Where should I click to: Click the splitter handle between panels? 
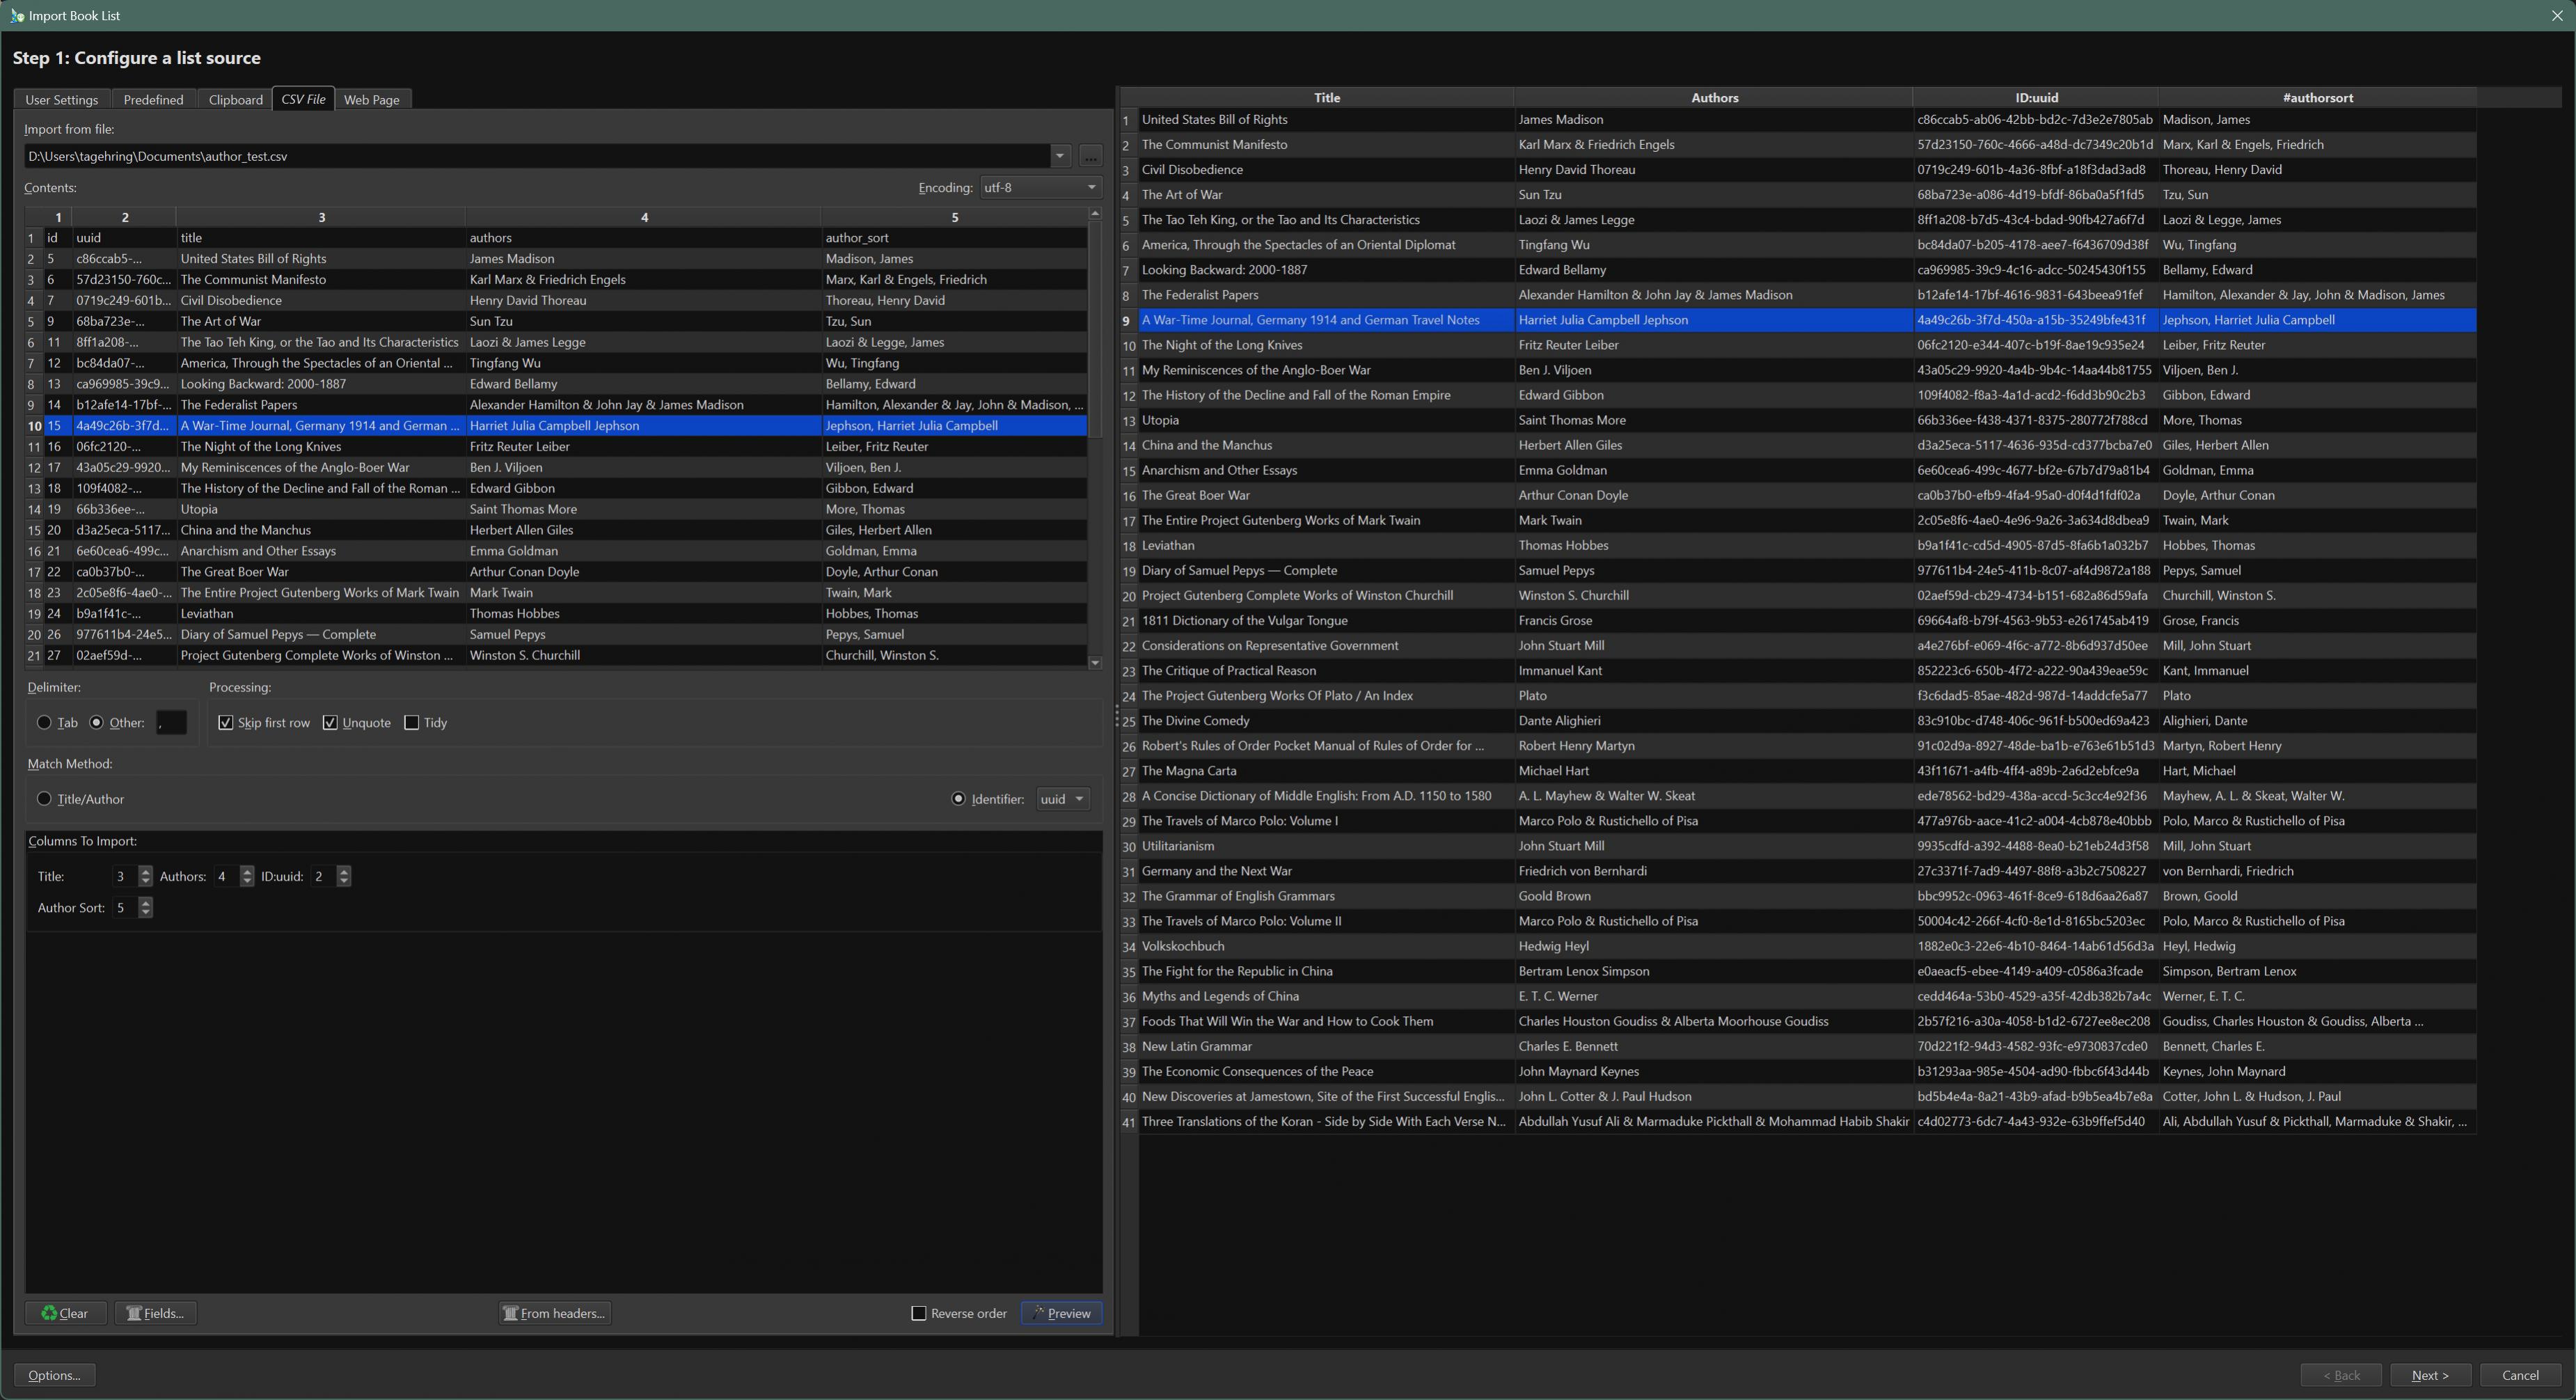[x=1116, y=715]
